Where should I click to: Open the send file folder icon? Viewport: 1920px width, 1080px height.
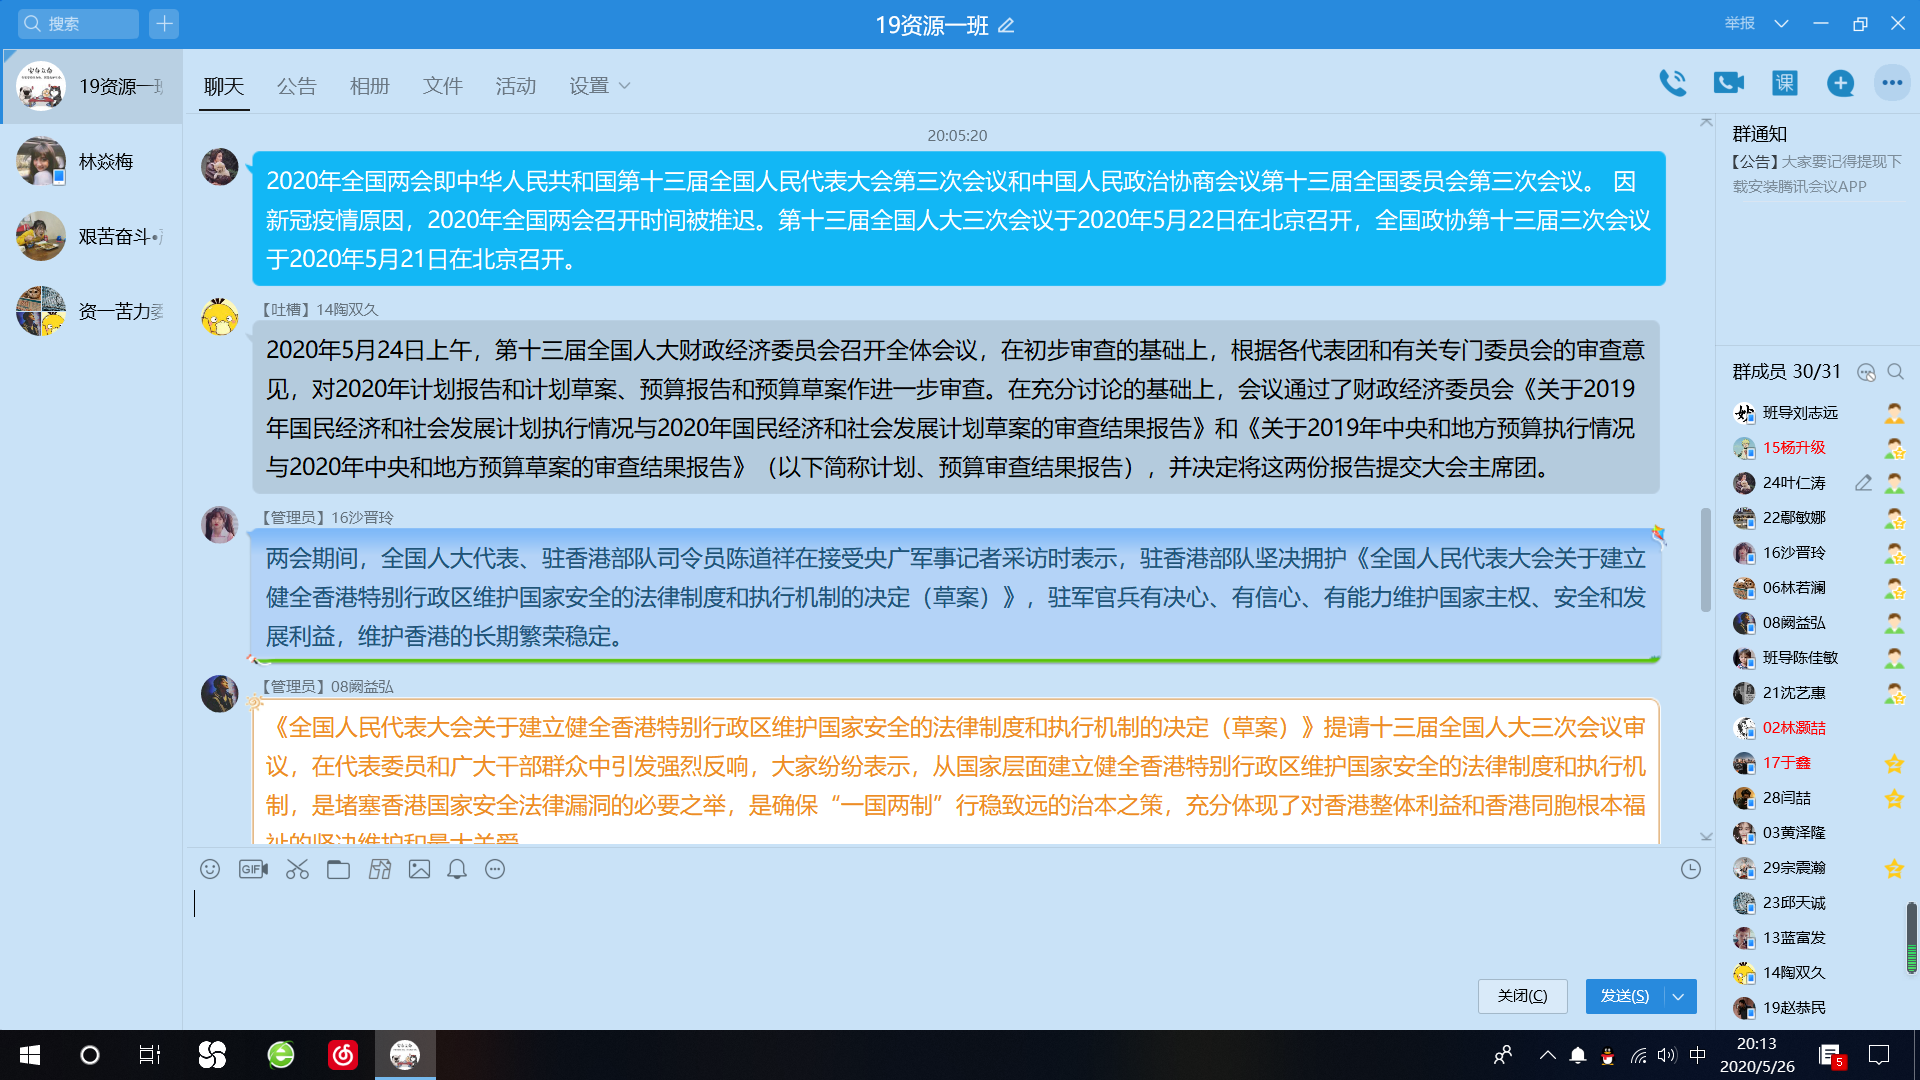click(x=338, y=869)
